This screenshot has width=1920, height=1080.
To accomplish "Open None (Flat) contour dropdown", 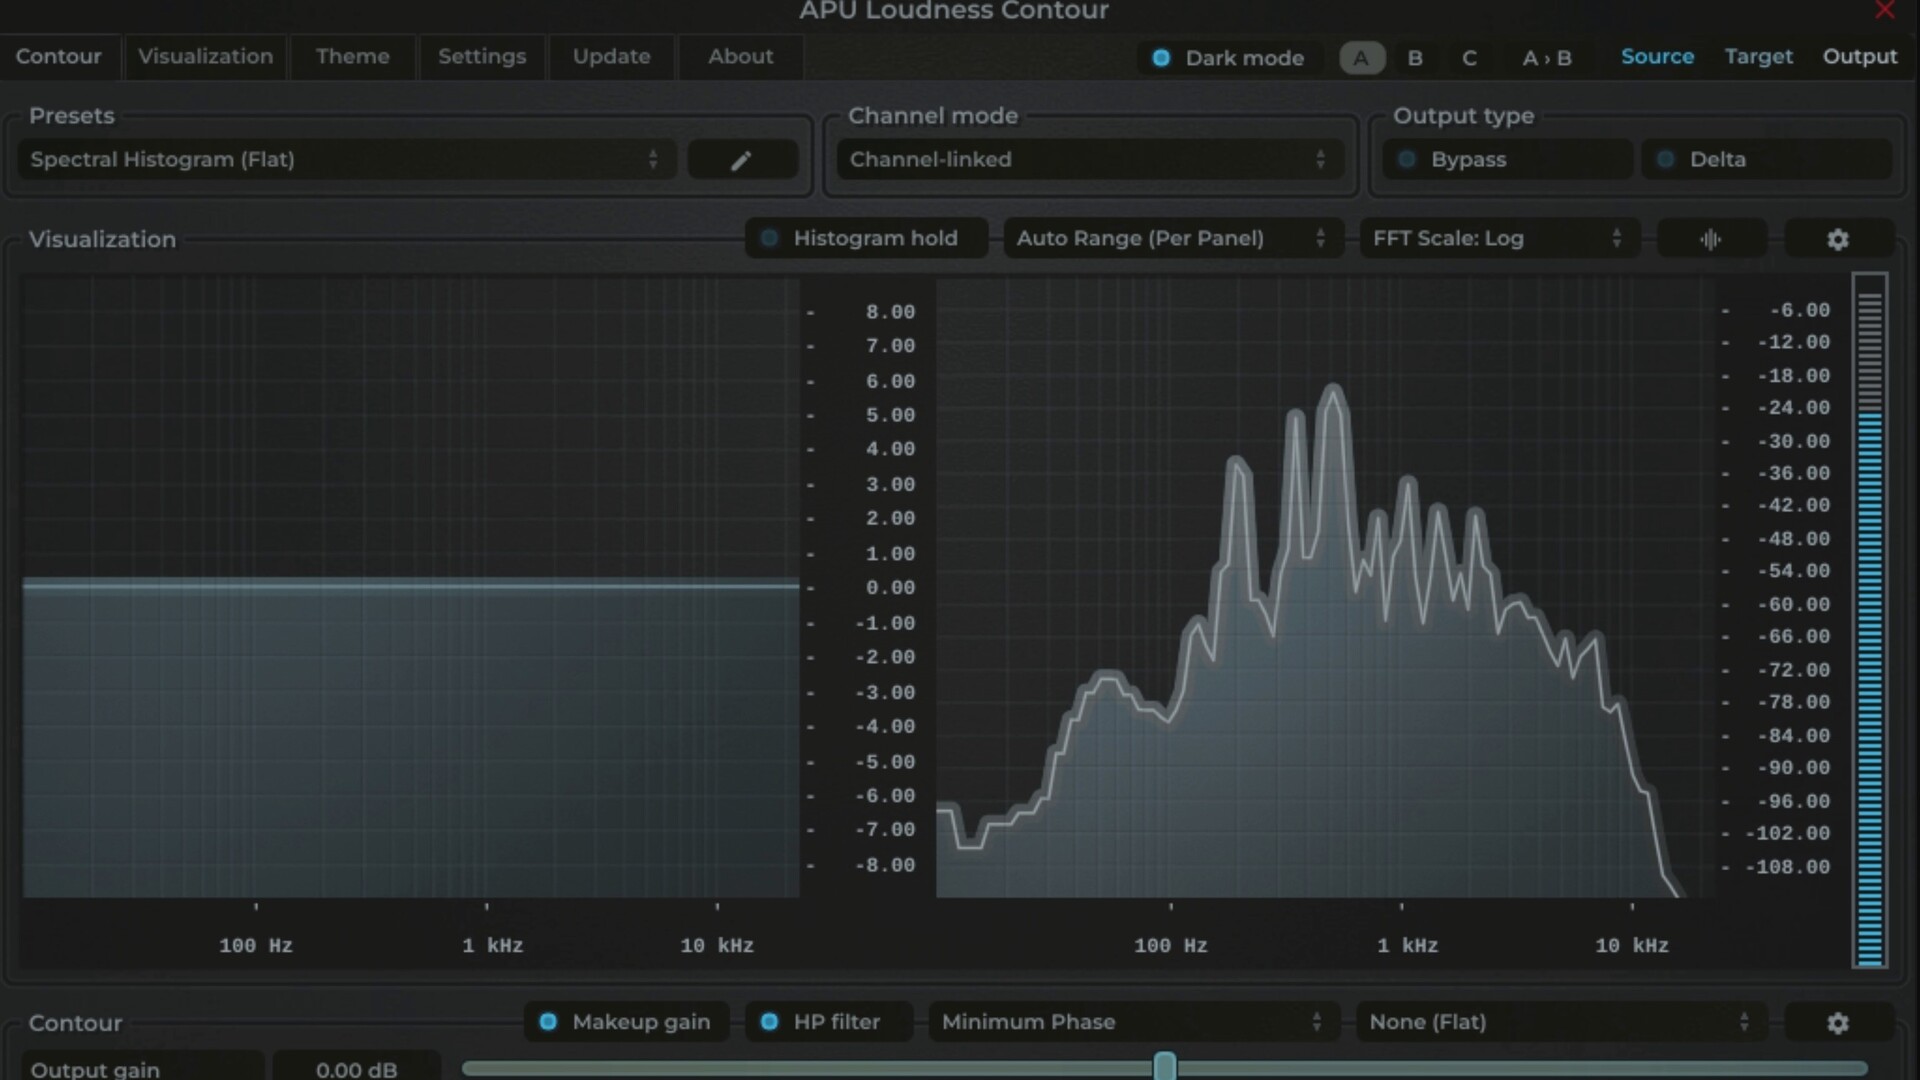I will 1561,1022.
